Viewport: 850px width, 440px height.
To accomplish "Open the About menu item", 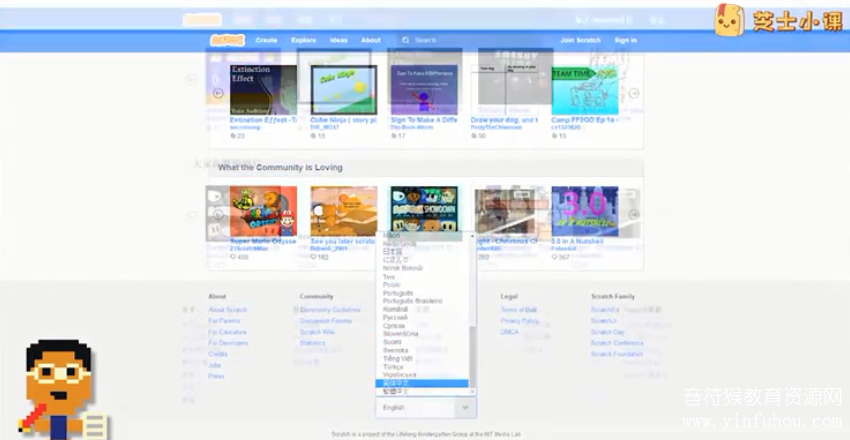I will [x=371, y=40].
